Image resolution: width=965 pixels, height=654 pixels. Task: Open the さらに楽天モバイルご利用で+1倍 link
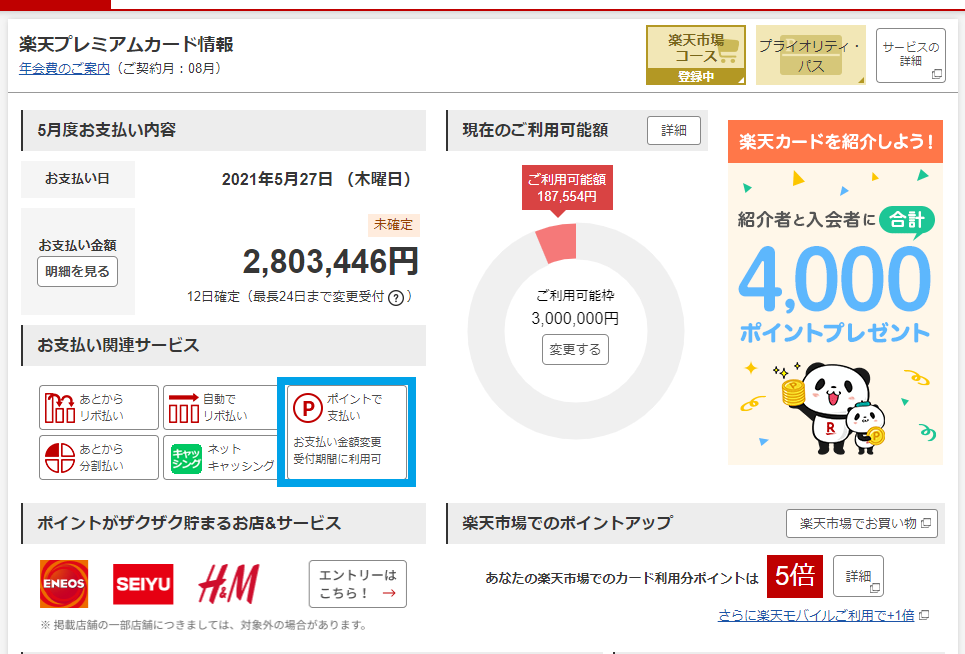coord(816,615)
